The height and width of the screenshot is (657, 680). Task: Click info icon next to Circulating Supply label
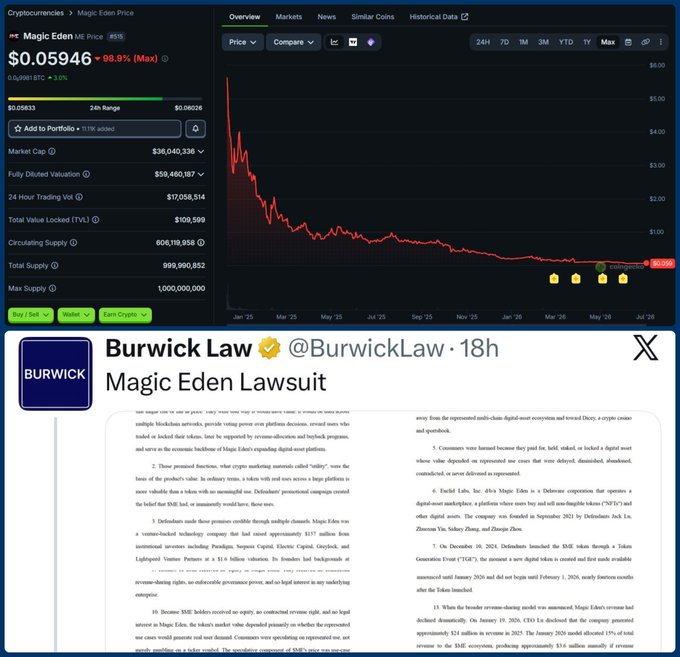tap(73, 242)
